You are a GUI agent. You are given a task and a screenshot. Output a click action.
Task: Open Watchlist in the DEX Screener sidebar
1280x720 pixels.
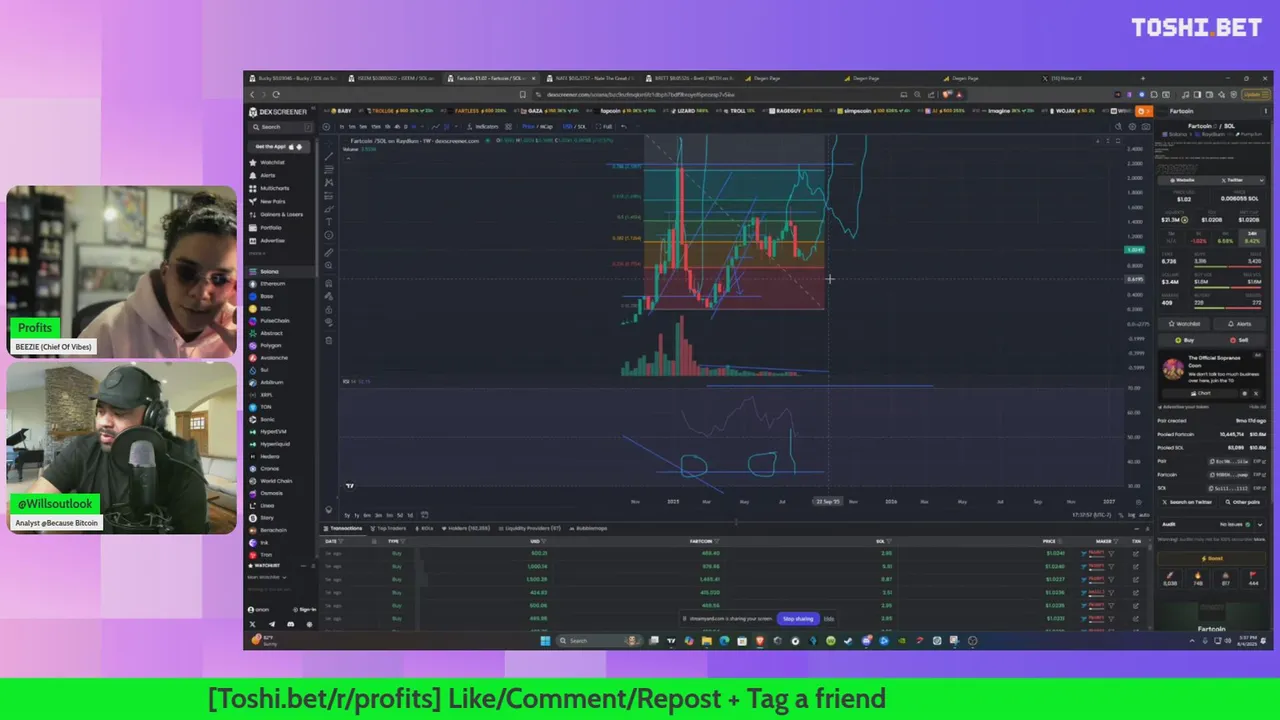pyautogui.click(x=272, y=162)
